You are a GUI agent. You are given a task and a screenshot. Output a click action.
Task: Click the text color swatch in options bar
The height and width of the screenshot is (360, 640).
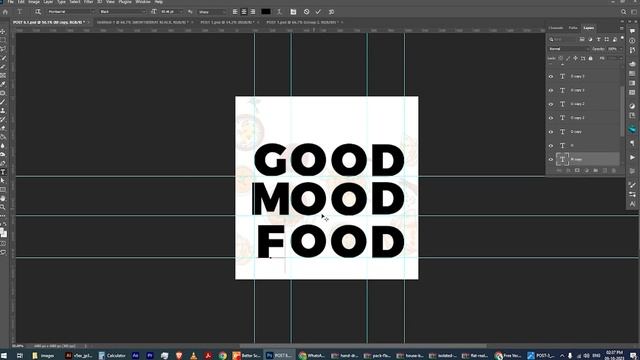266,12
